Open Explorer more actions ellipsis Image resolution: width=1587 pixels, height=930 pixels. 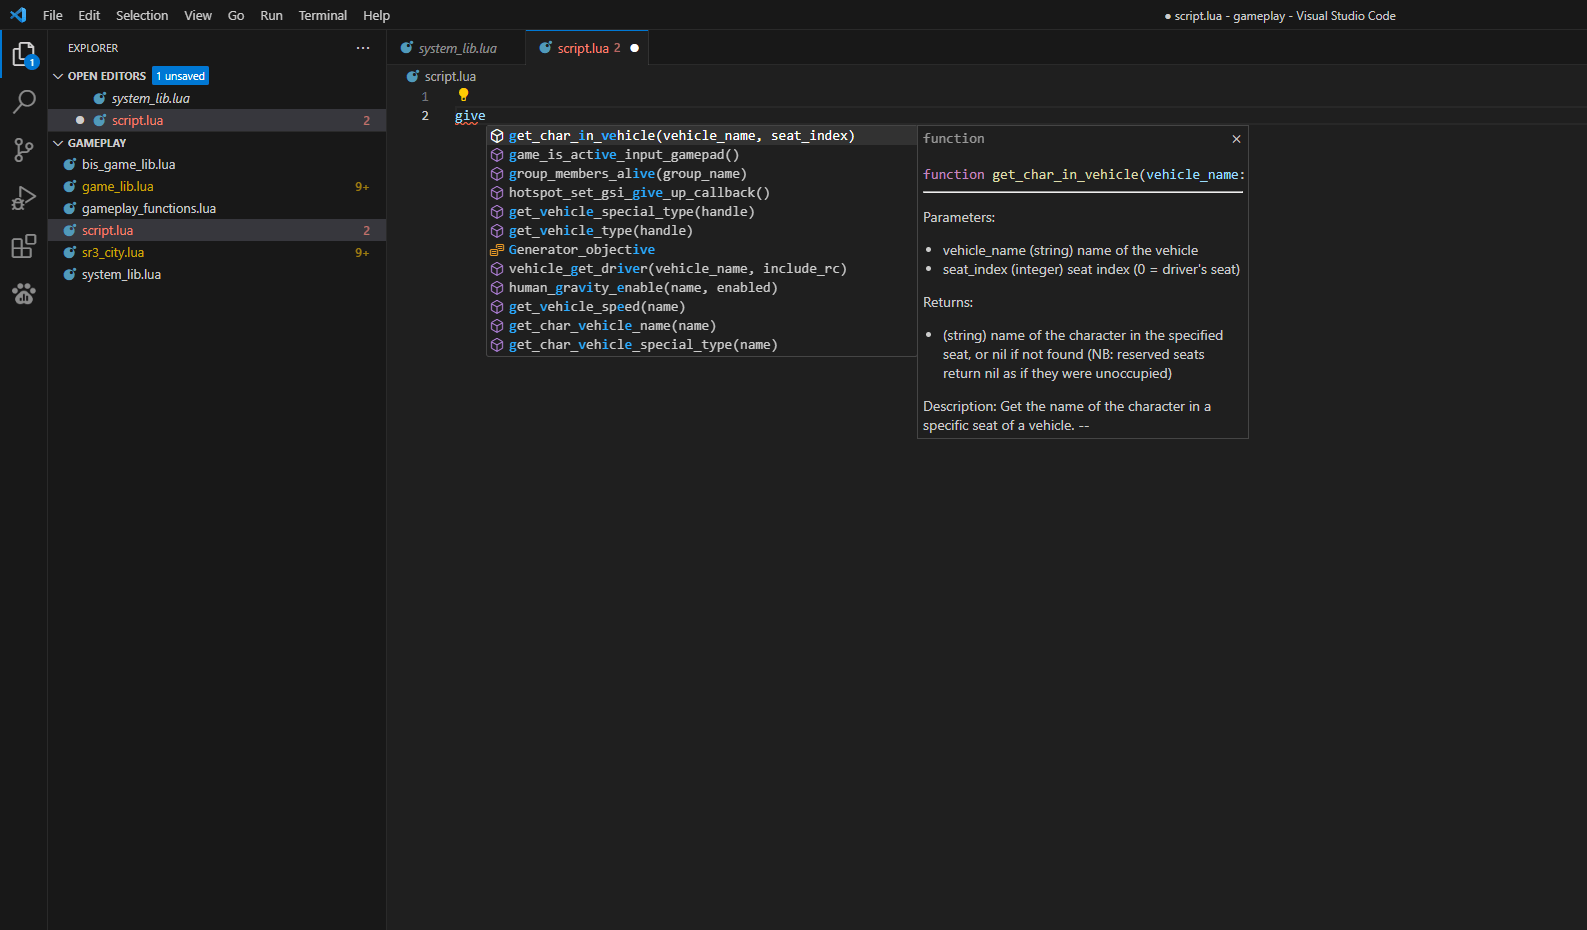tap(363, 48)
